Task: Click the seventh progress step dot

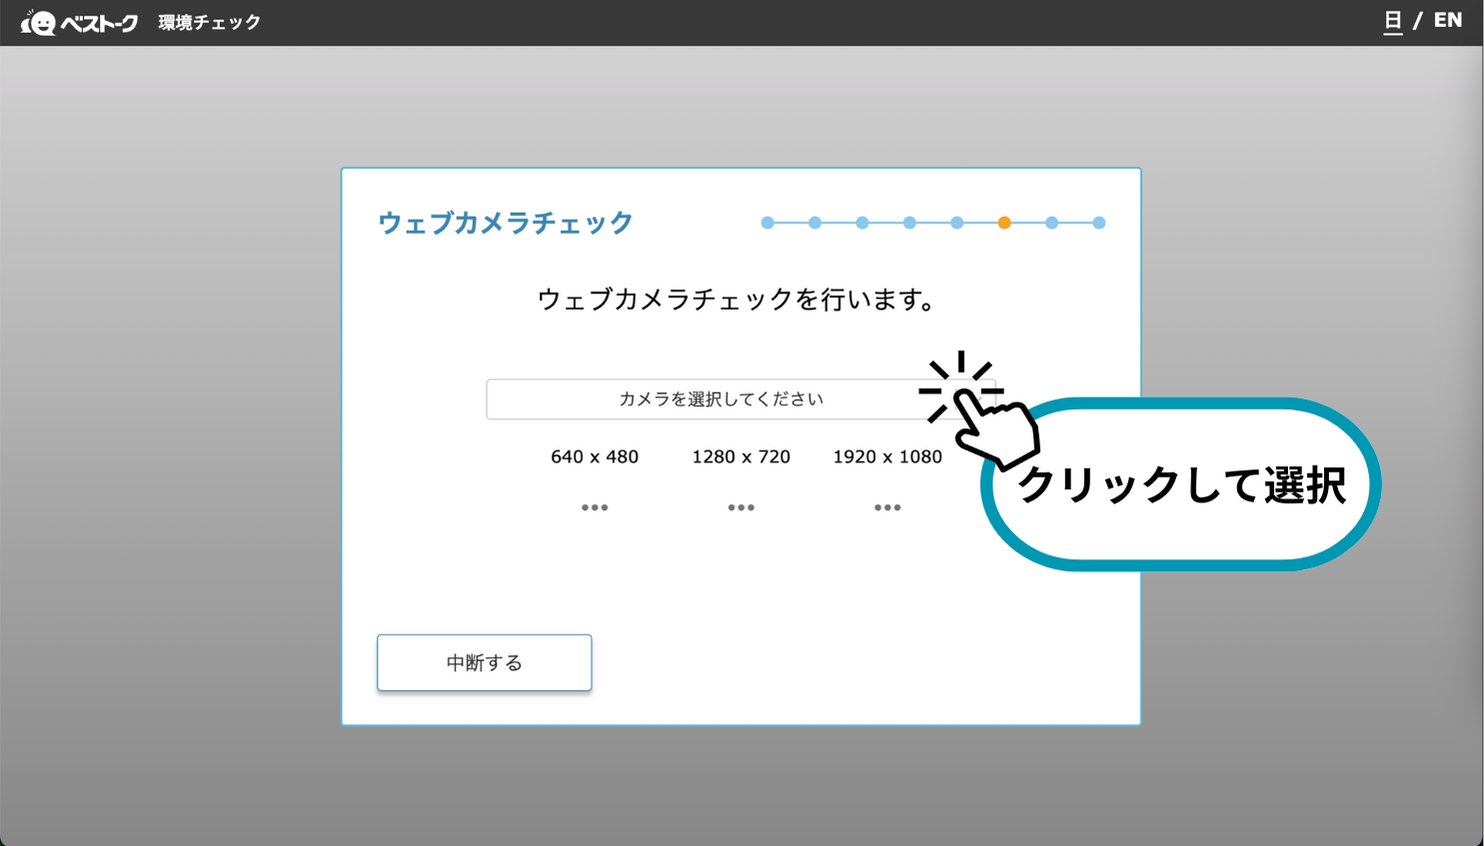Action: (1051, 223)
